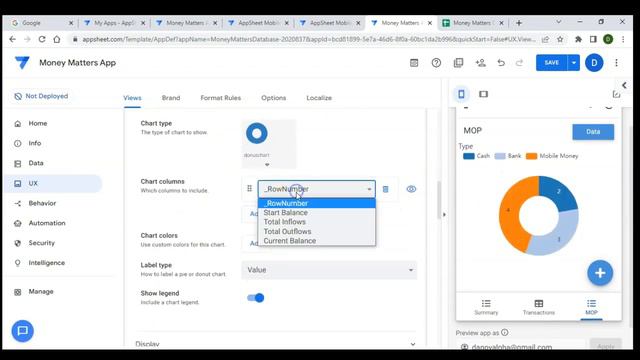Expand chart type dropdown arrow below donutchart
The height and width of the screenshot is (360, 640).
[267, 164]
